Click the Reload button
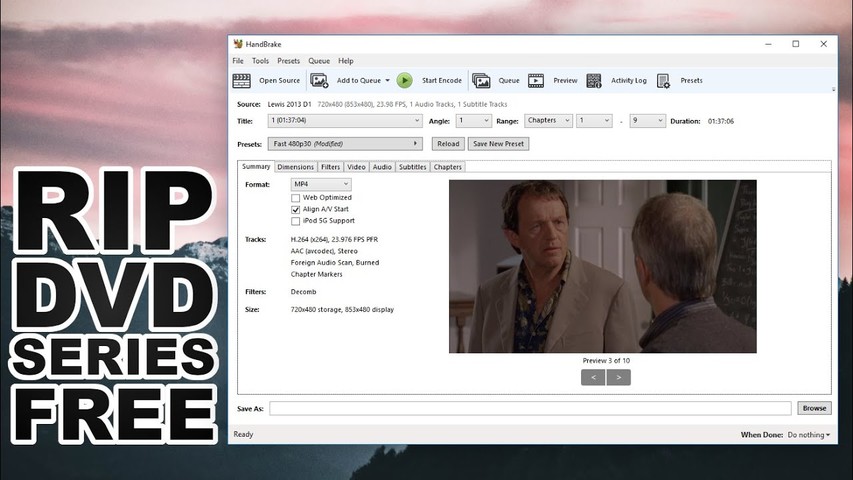Viewport: 853px width, 480px height. [448, 144]
